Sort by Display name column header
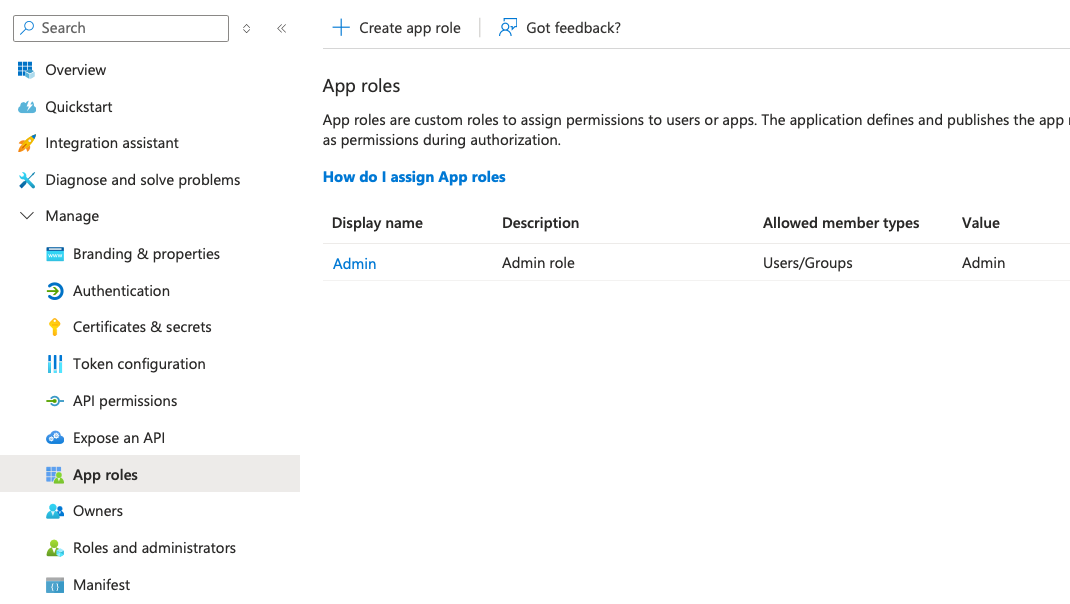Screen dimensions: 1070x604 pyautogui.click(x=377, y=223)
